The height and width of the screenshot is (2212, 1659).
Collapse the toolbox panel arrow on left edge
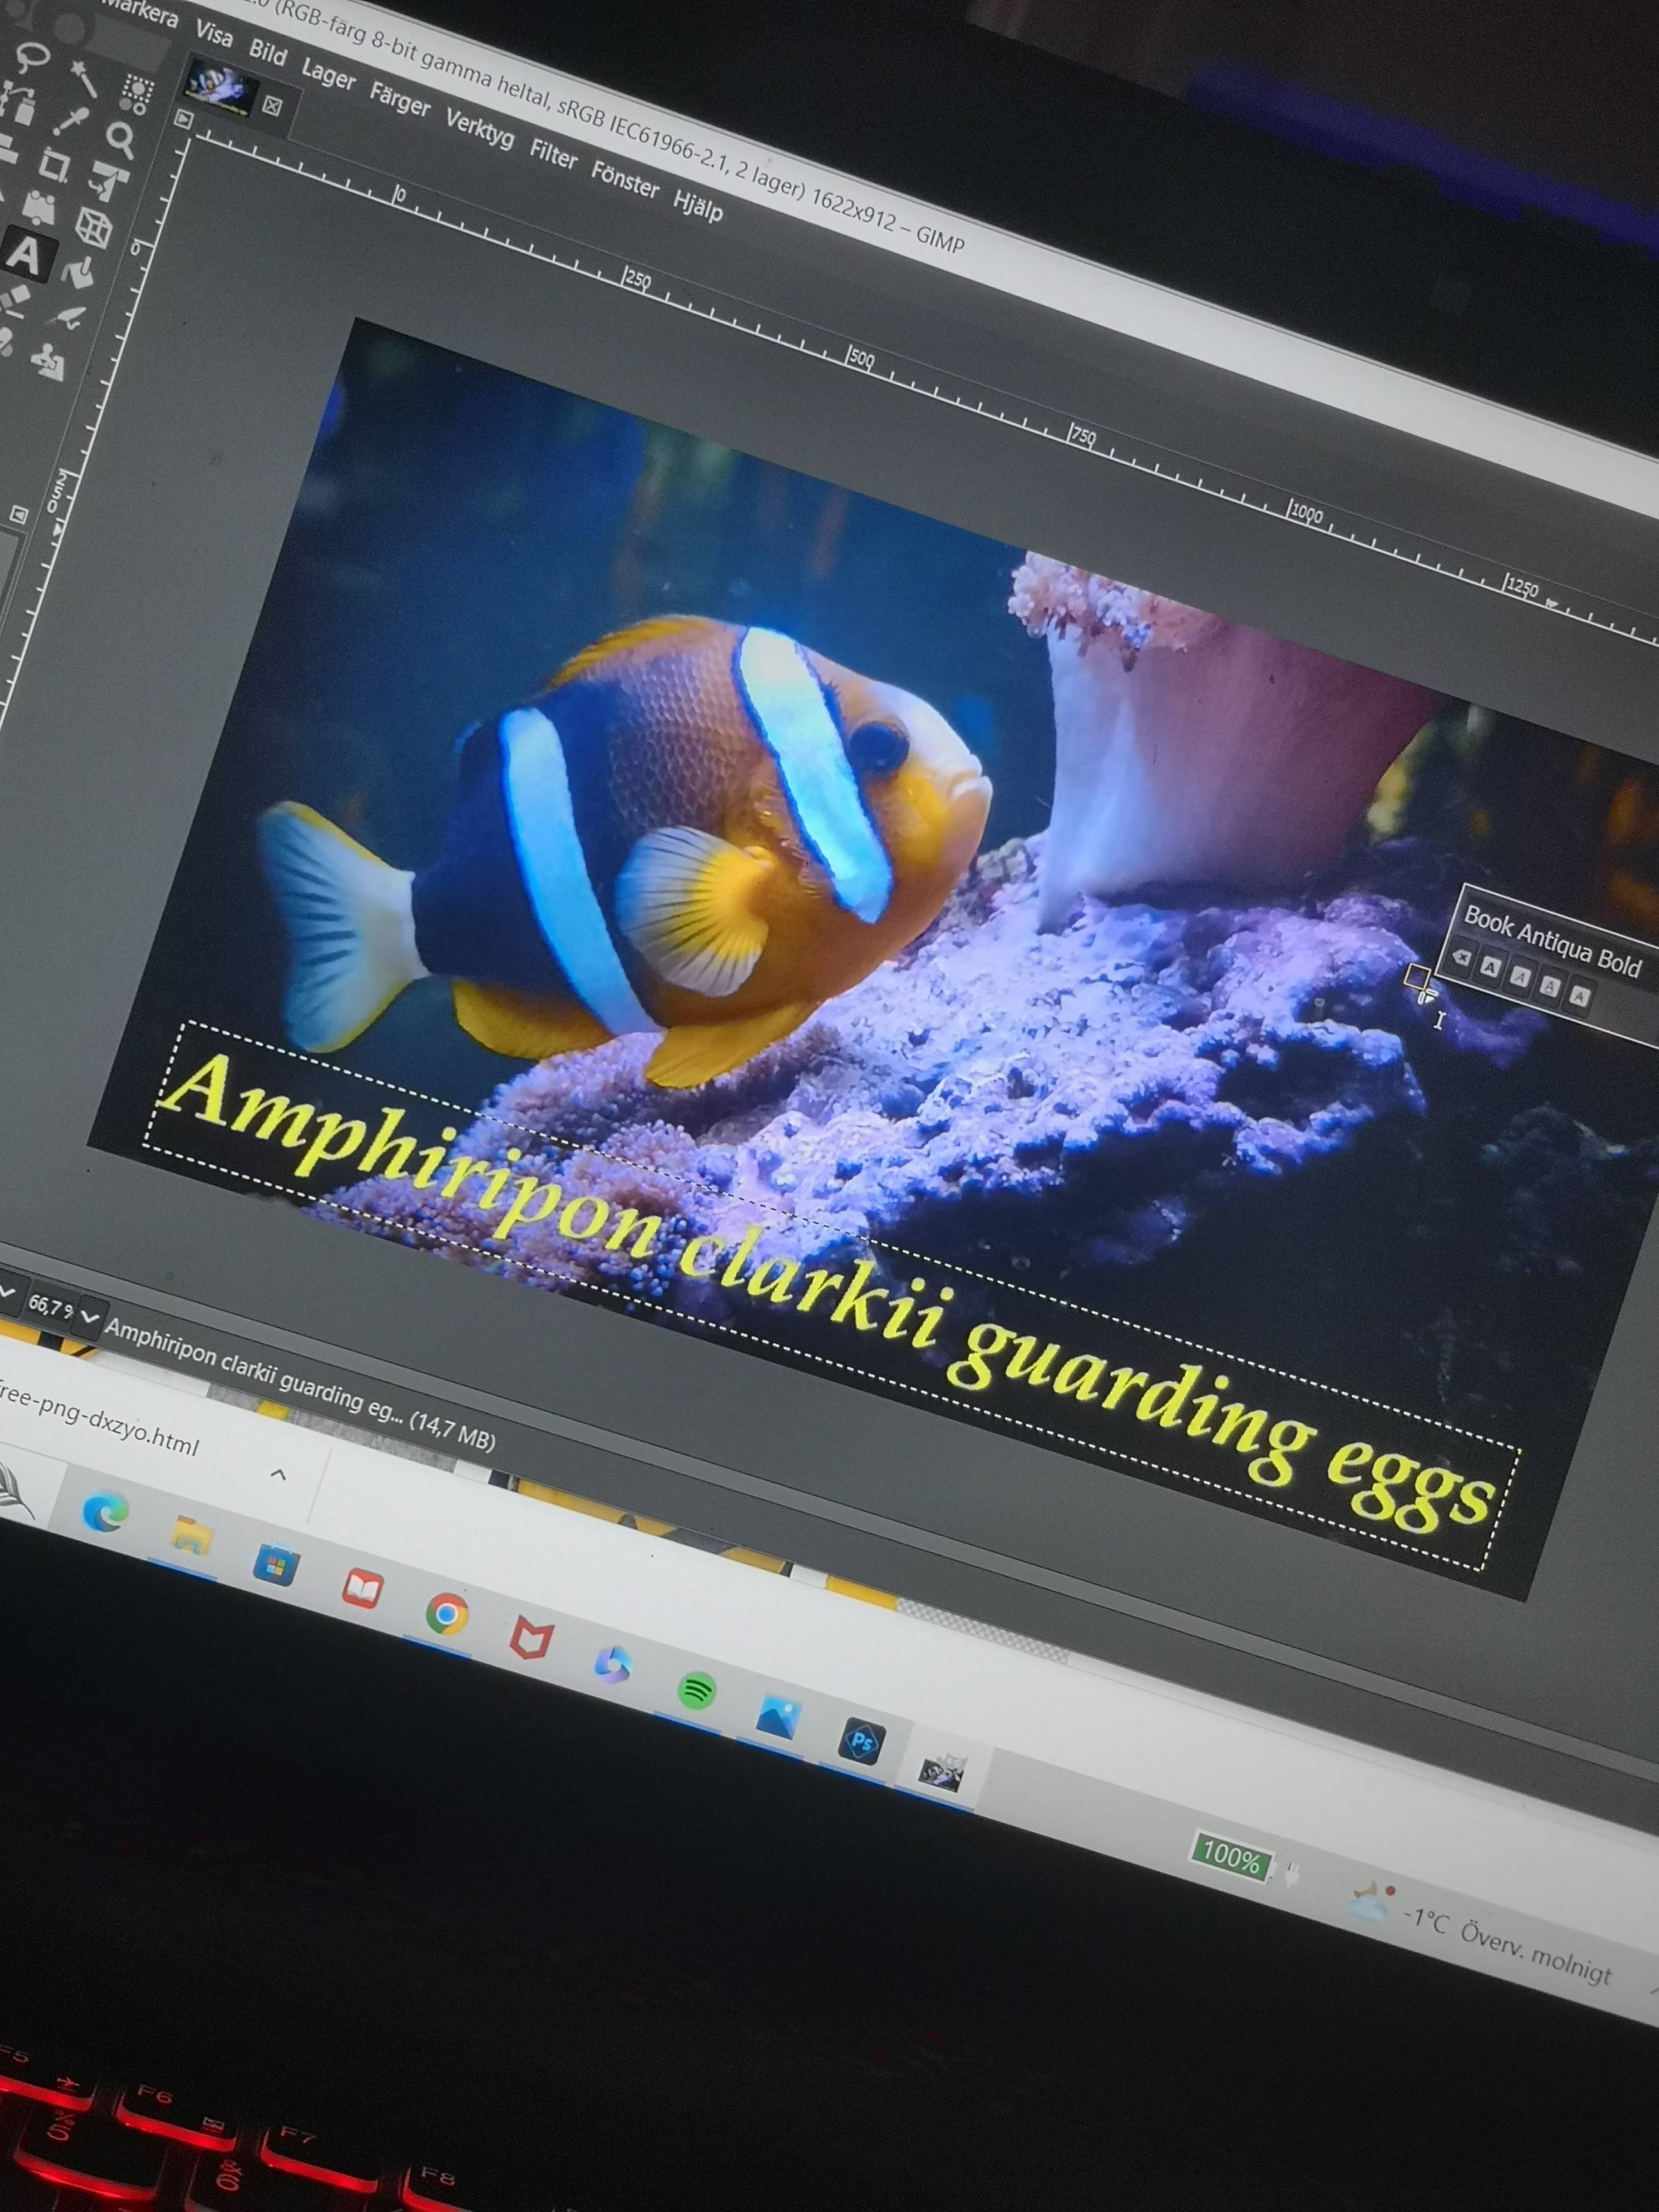click(18, 514)
